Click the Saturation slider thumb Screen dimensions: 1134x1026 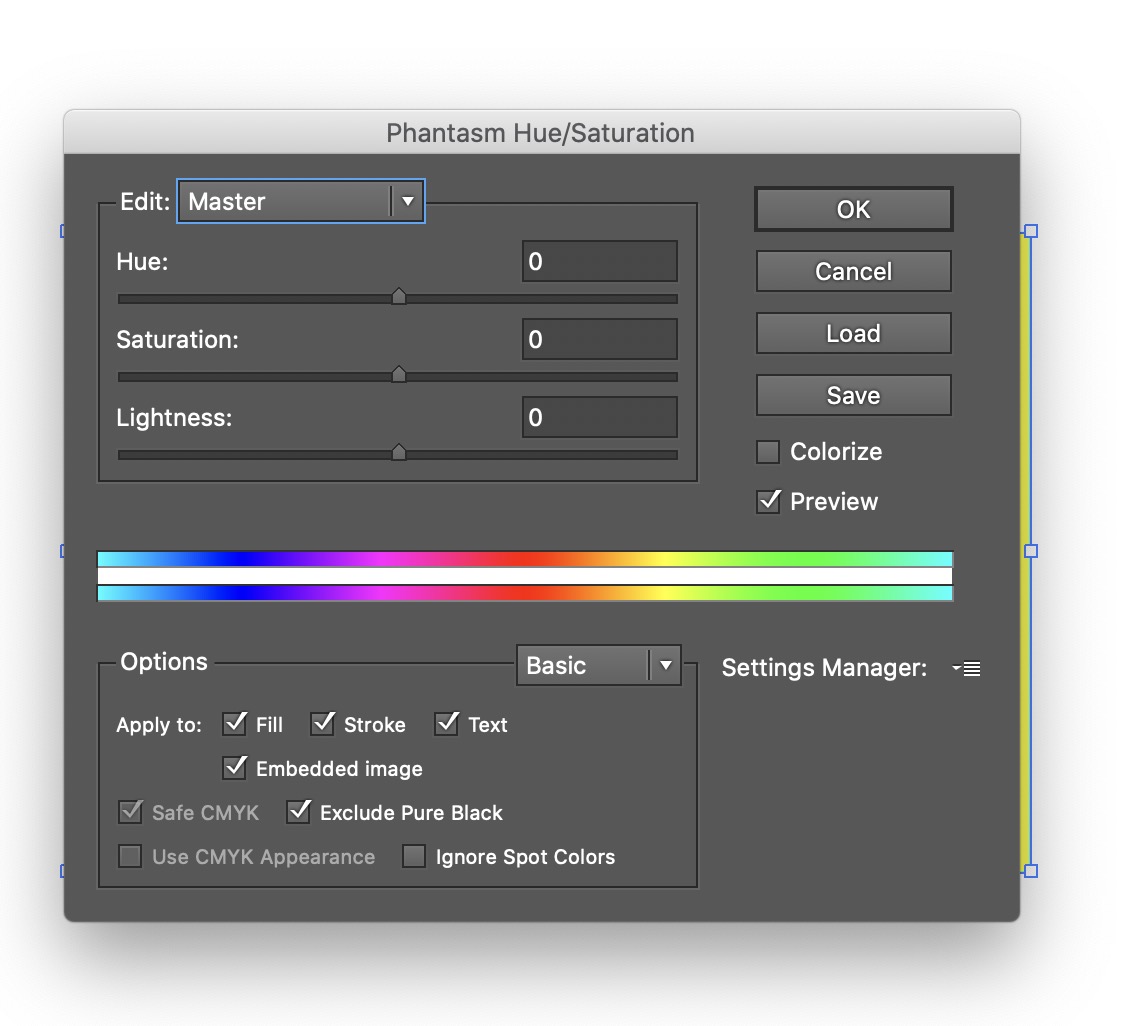(399, 374)
